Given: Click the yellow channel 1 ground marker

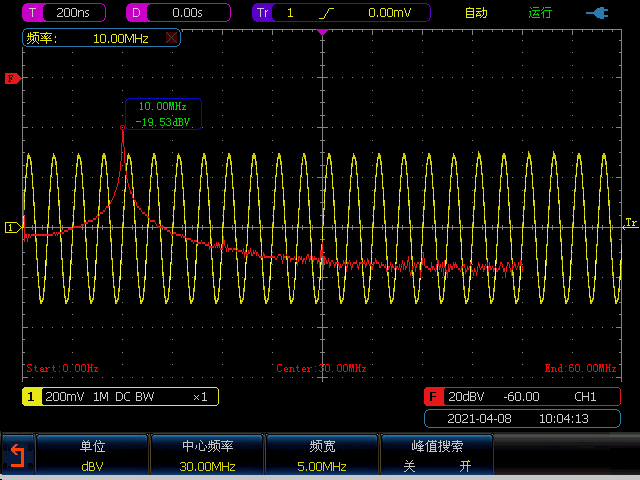Looking at the screenshot, I should point(12,228).
